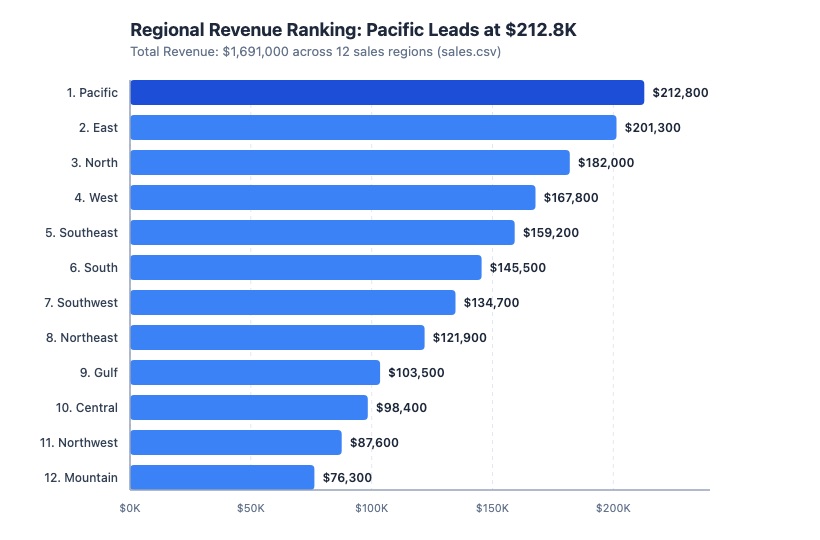The width and height of the screenshot is (820, 540).
Task: Click the Northeast revenue bar
Action: point(277,338)
